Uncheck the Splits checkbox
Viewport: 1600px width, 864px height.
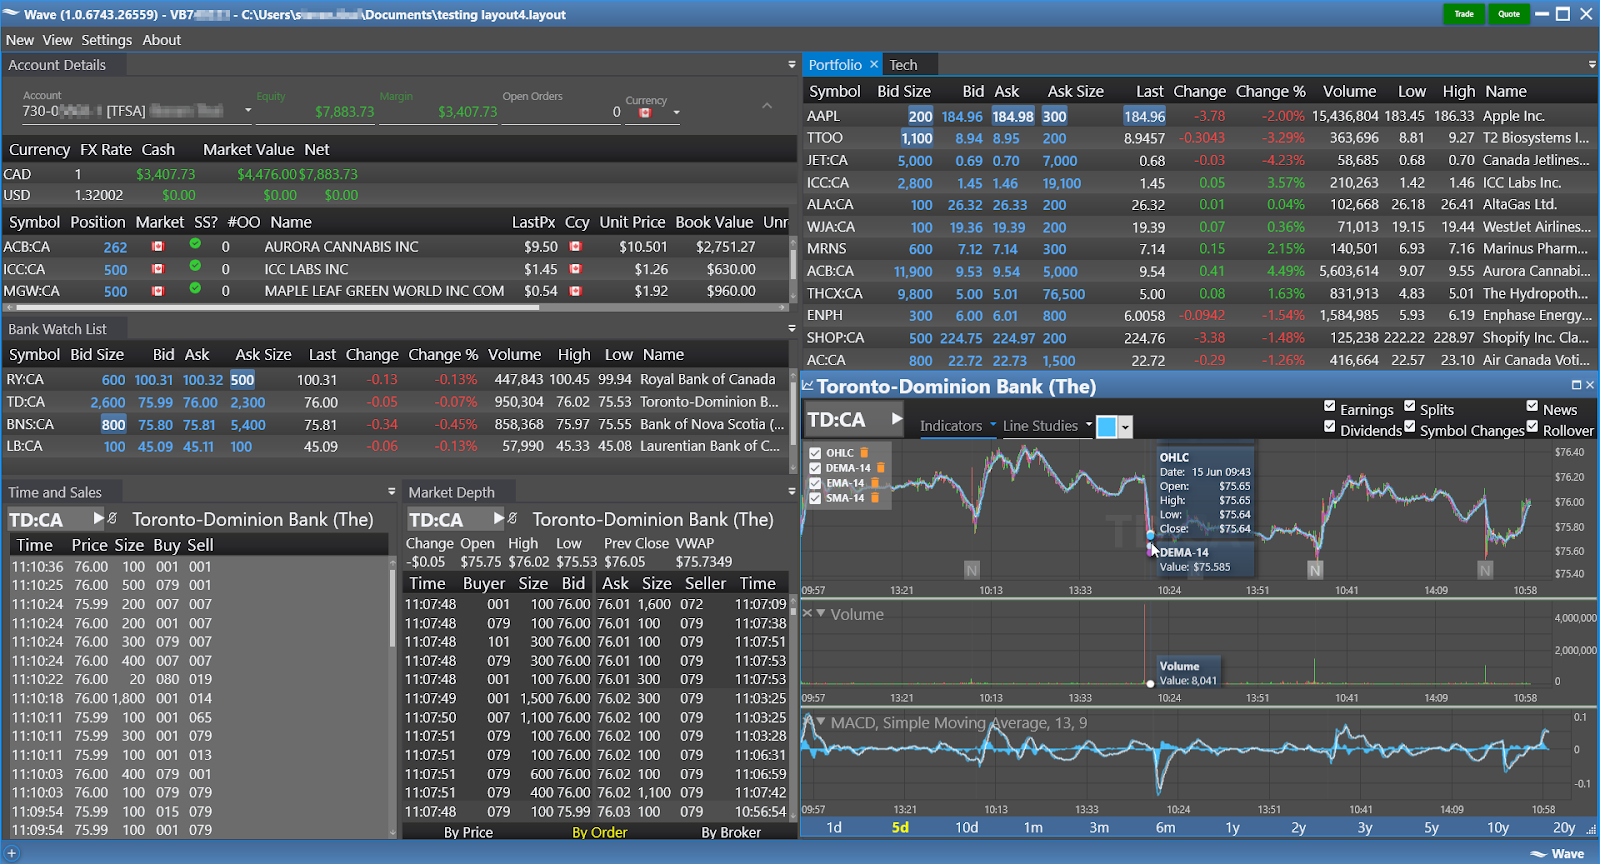(1410, 406)
